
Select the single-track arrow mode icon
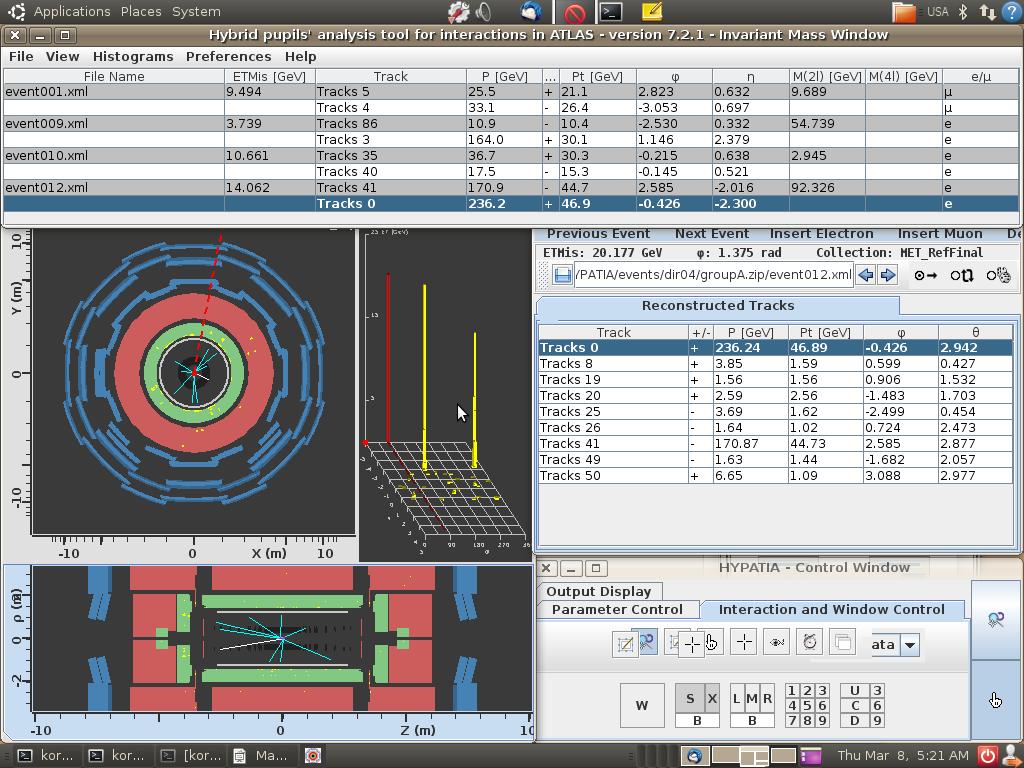[925, 276]
